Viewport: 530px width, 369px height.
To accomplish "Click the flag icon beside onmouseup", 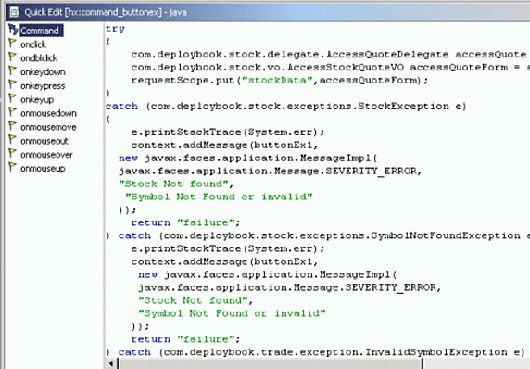I will click(x=13, y=168).
